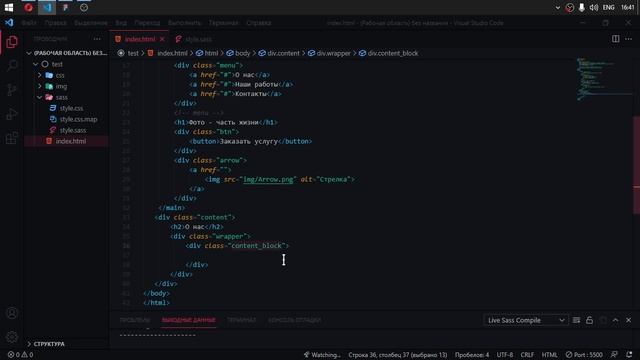Collapse the sass folder
The width and height of the screenshot is (640, 360).
click(x=40, y=97)
